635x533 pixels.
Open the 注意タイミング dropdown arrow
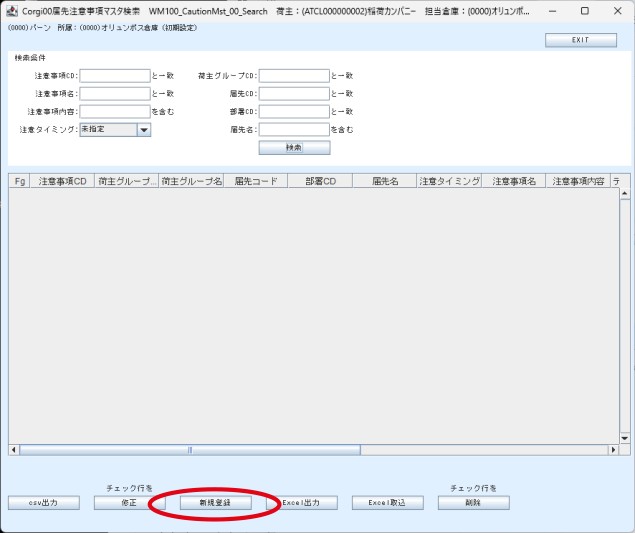144,130
